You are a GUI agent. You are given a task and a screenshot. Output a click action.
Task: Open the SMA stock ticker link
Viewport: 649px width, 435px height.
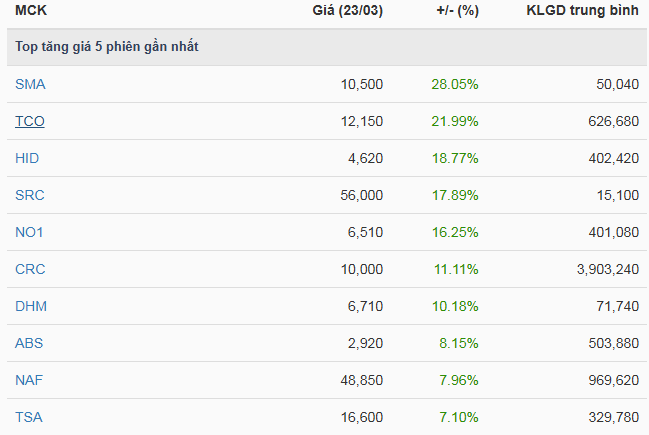(x=30, y=84)
